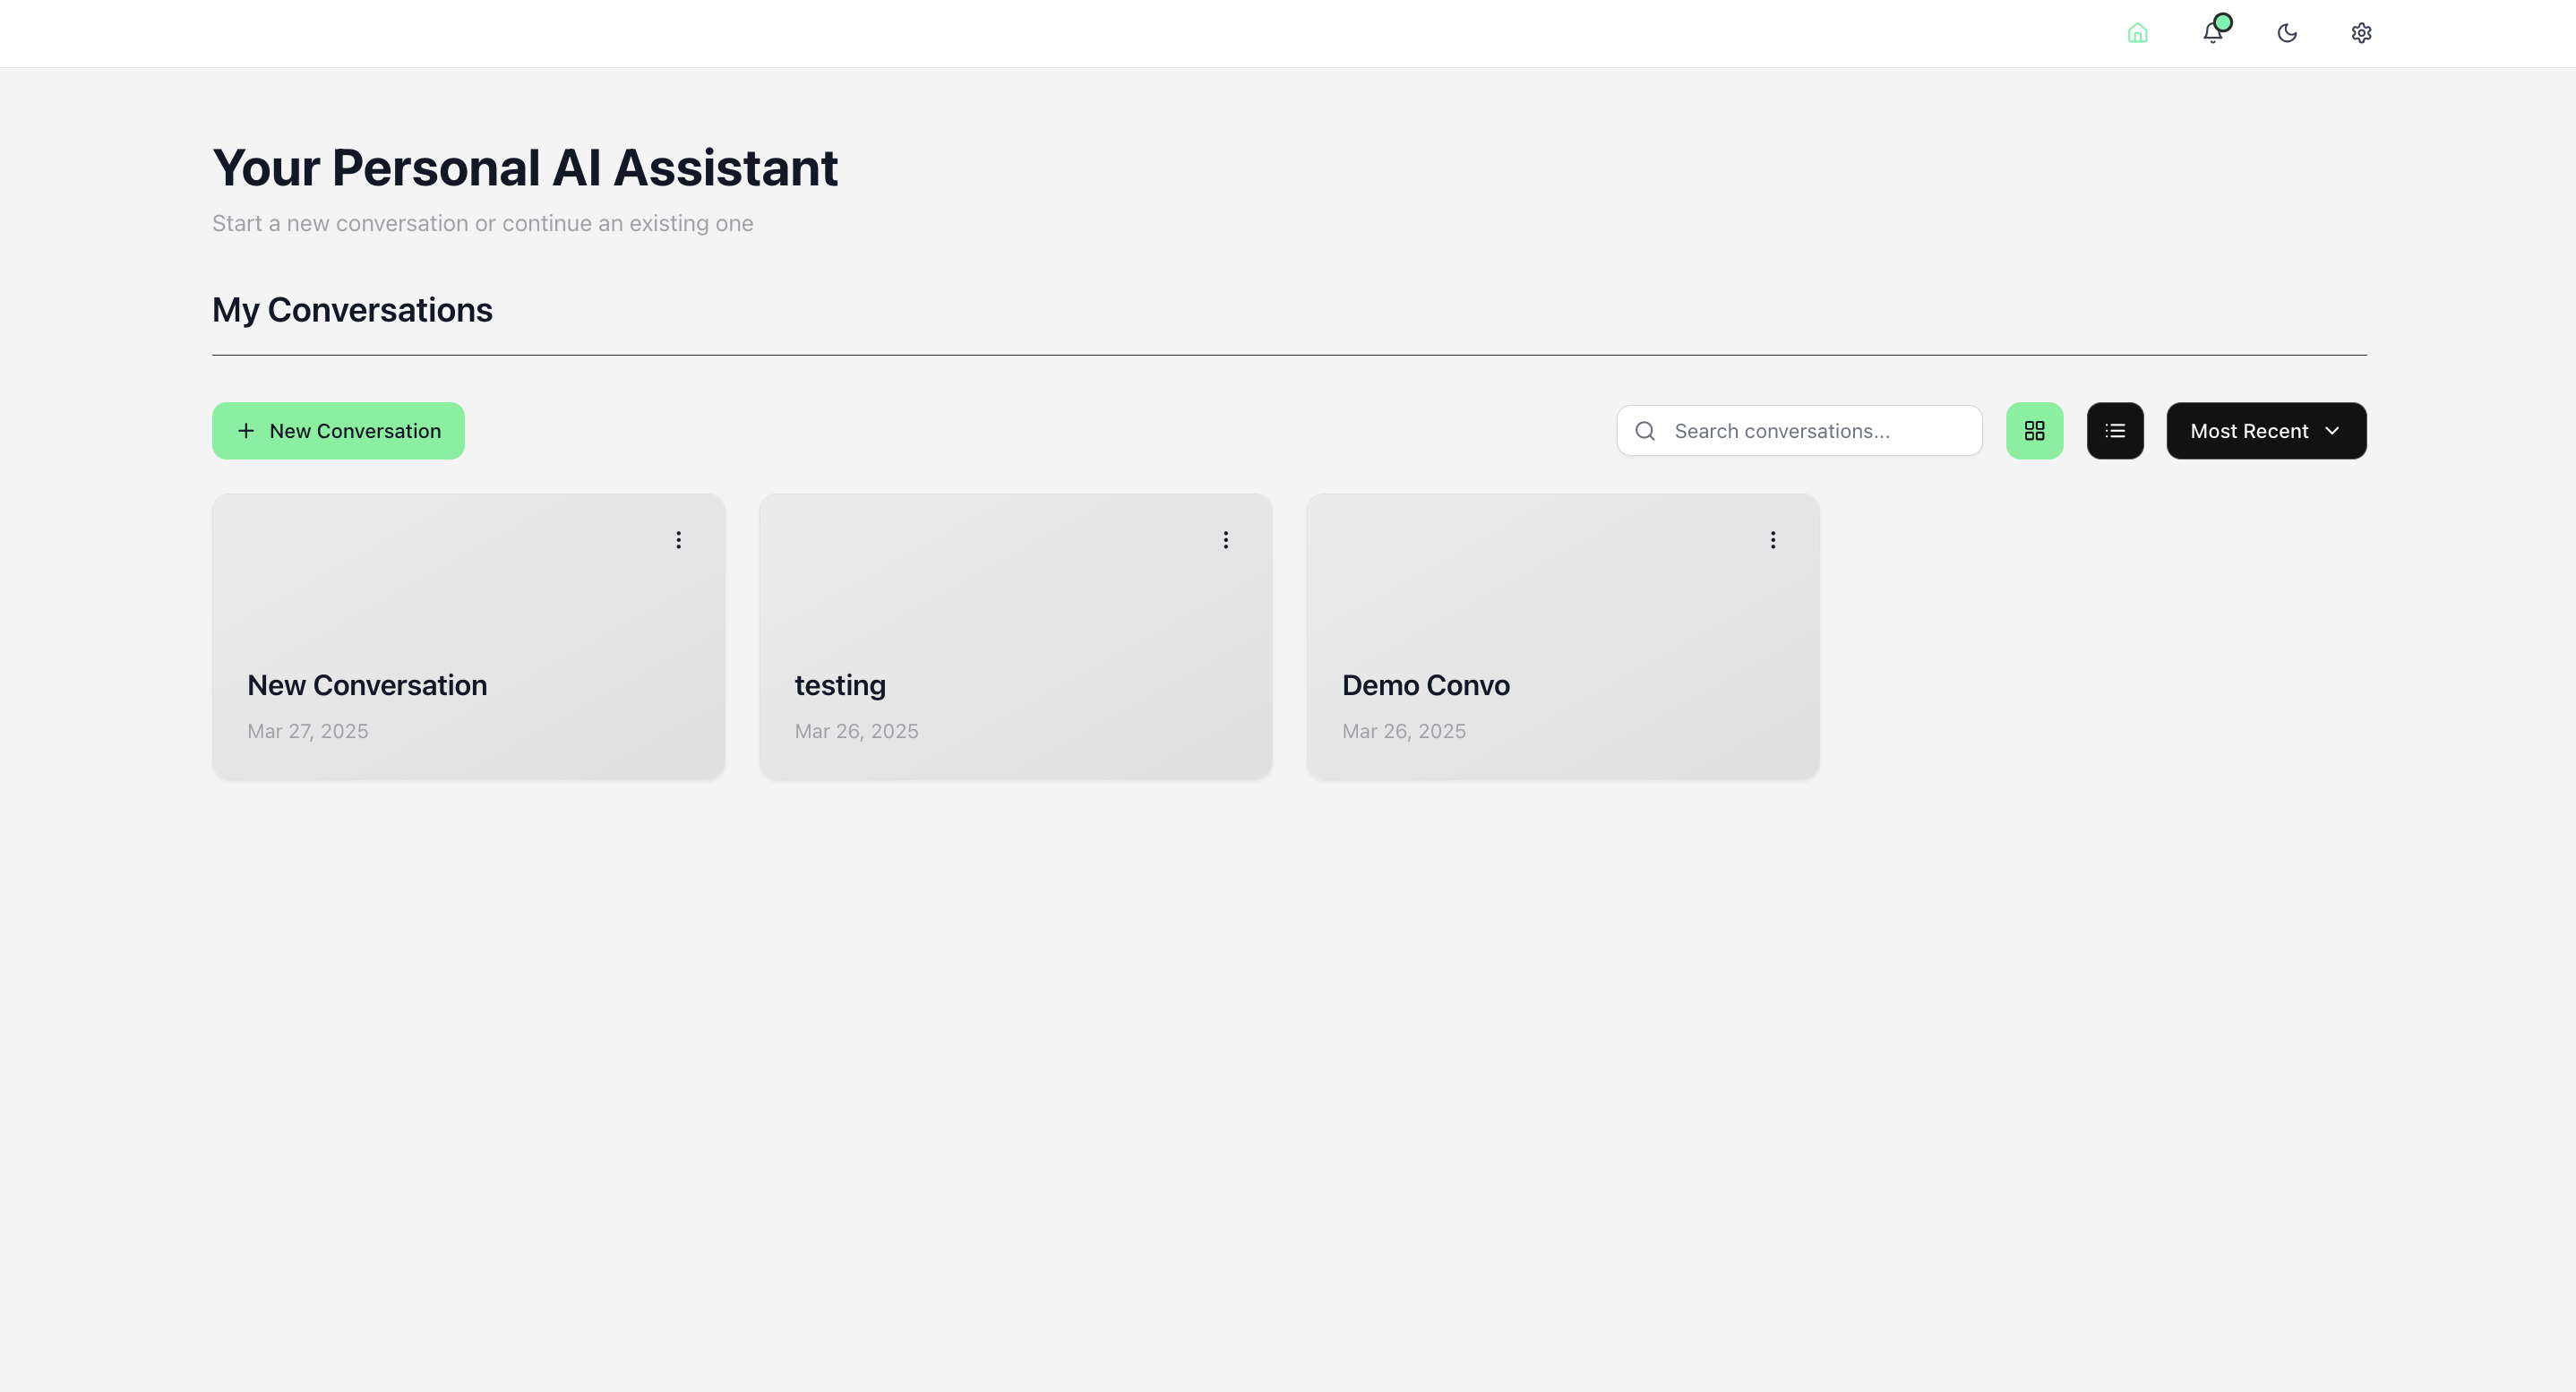
Task: Click chevron arrow in Most Recent button
Action: (x=2332, y=431)
